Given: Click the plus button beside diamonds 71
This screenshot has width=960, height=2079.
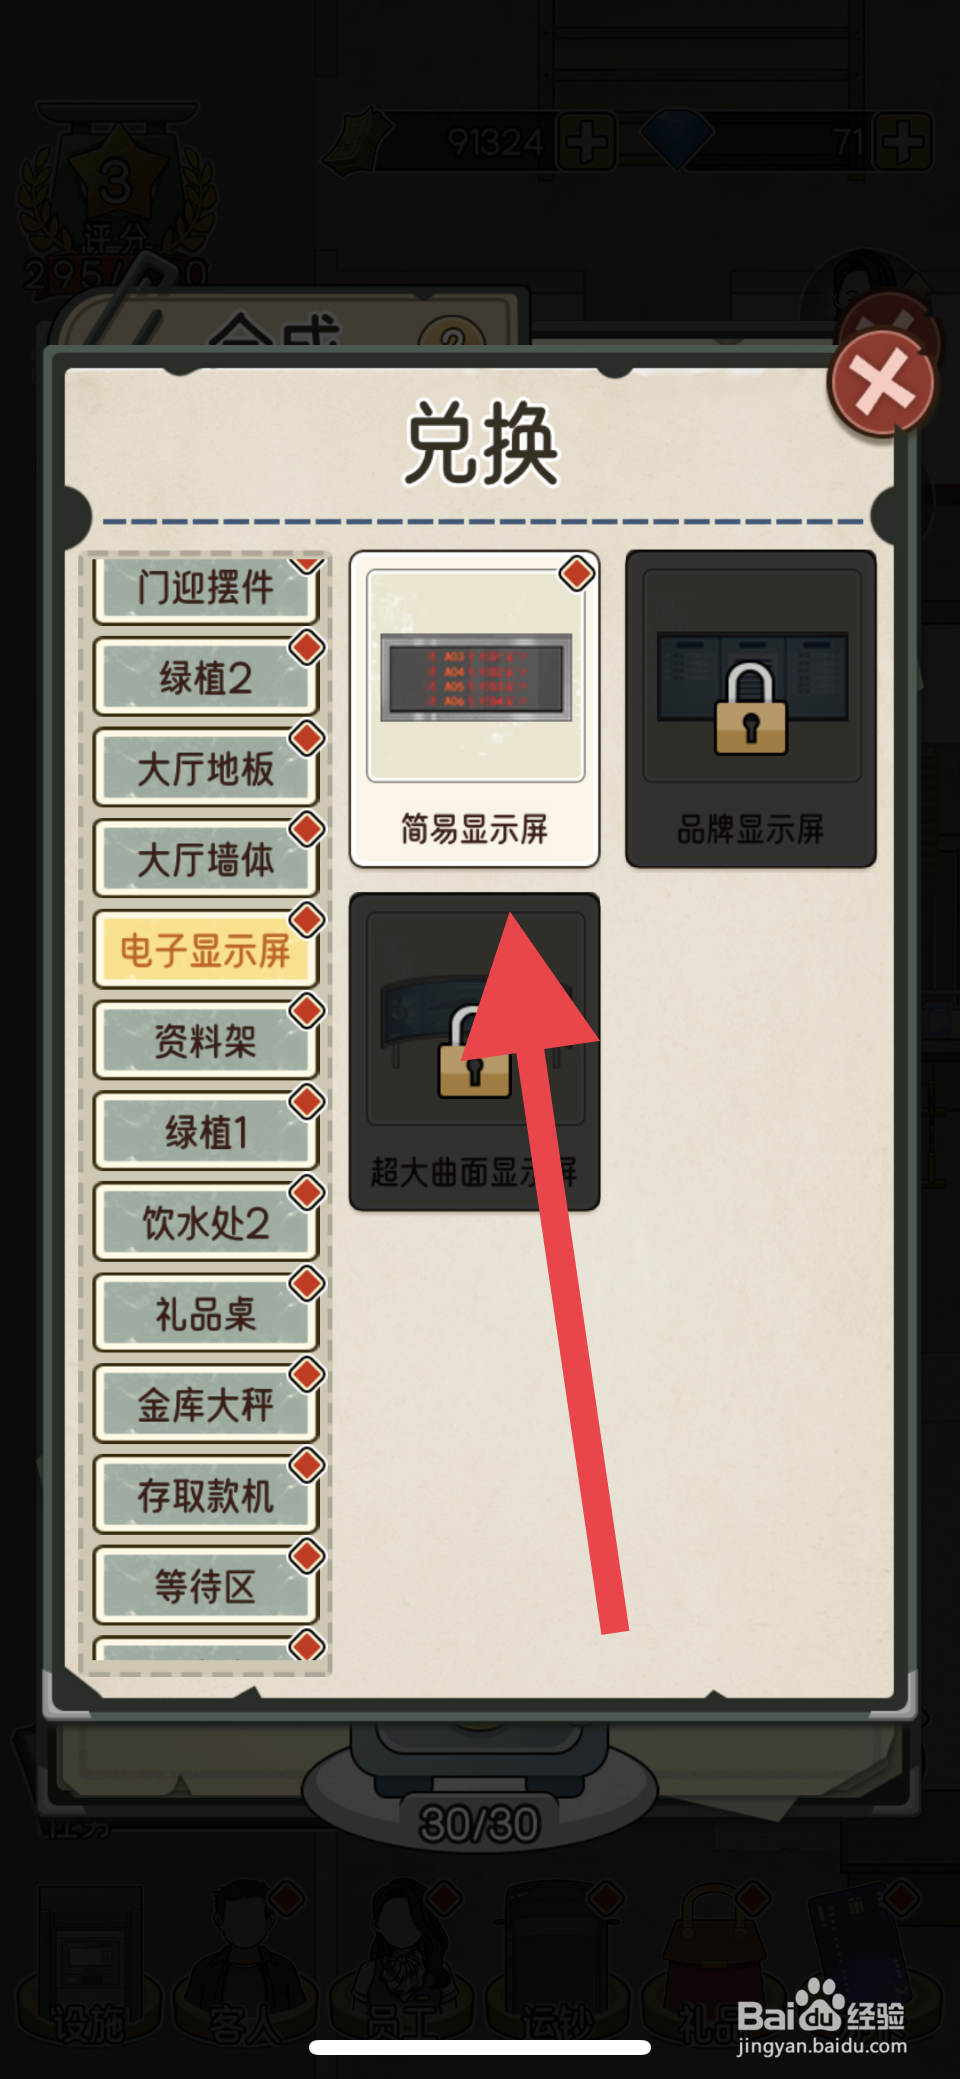Looking at the screenshot, I should (x=903, y=142).
